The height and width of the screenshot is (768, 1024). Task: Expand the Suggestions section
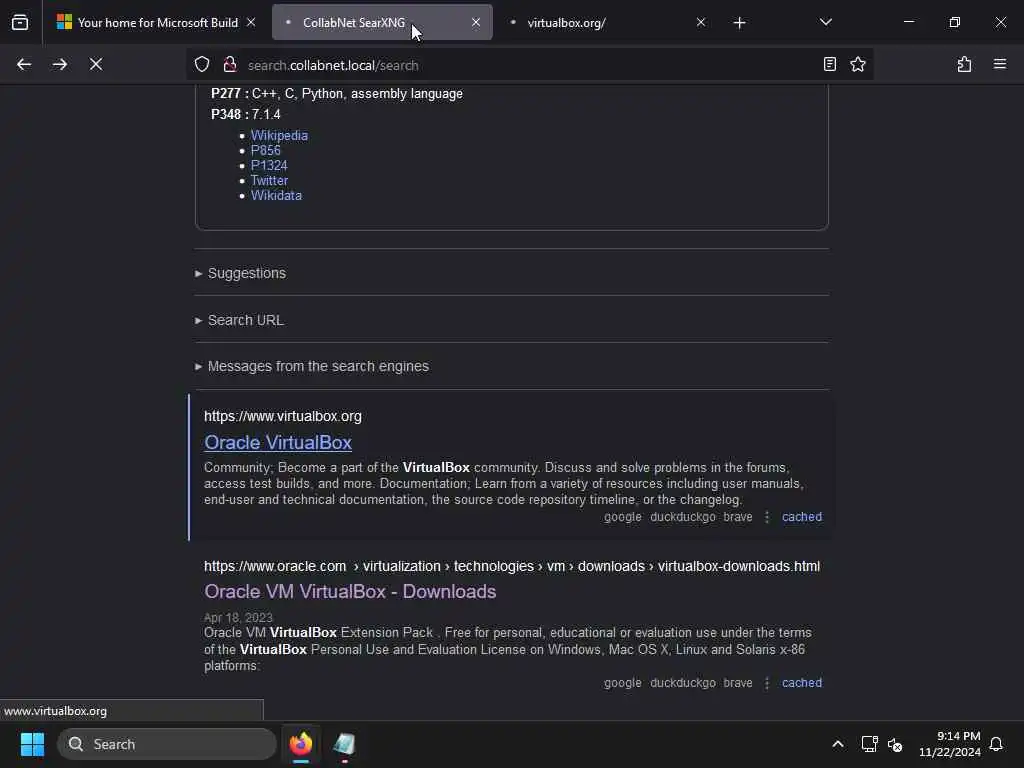tap(240, 273)
